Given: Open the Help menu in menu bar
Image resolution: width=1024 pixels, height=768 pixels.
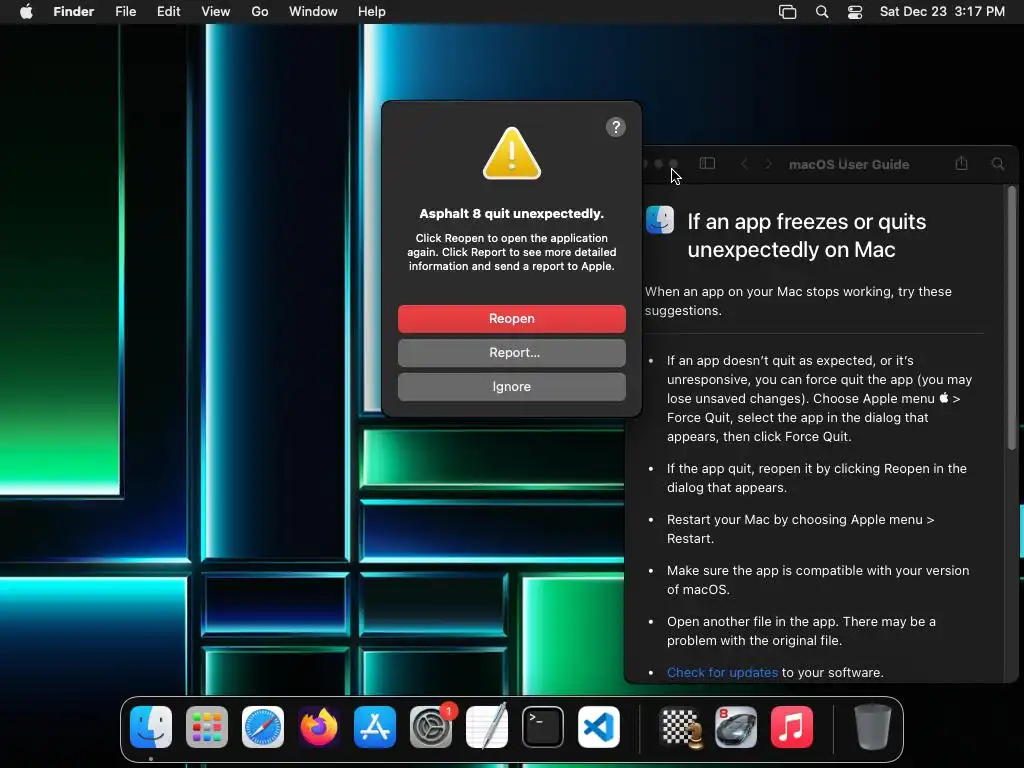Looking at the screenshot, I should point(372,12).
